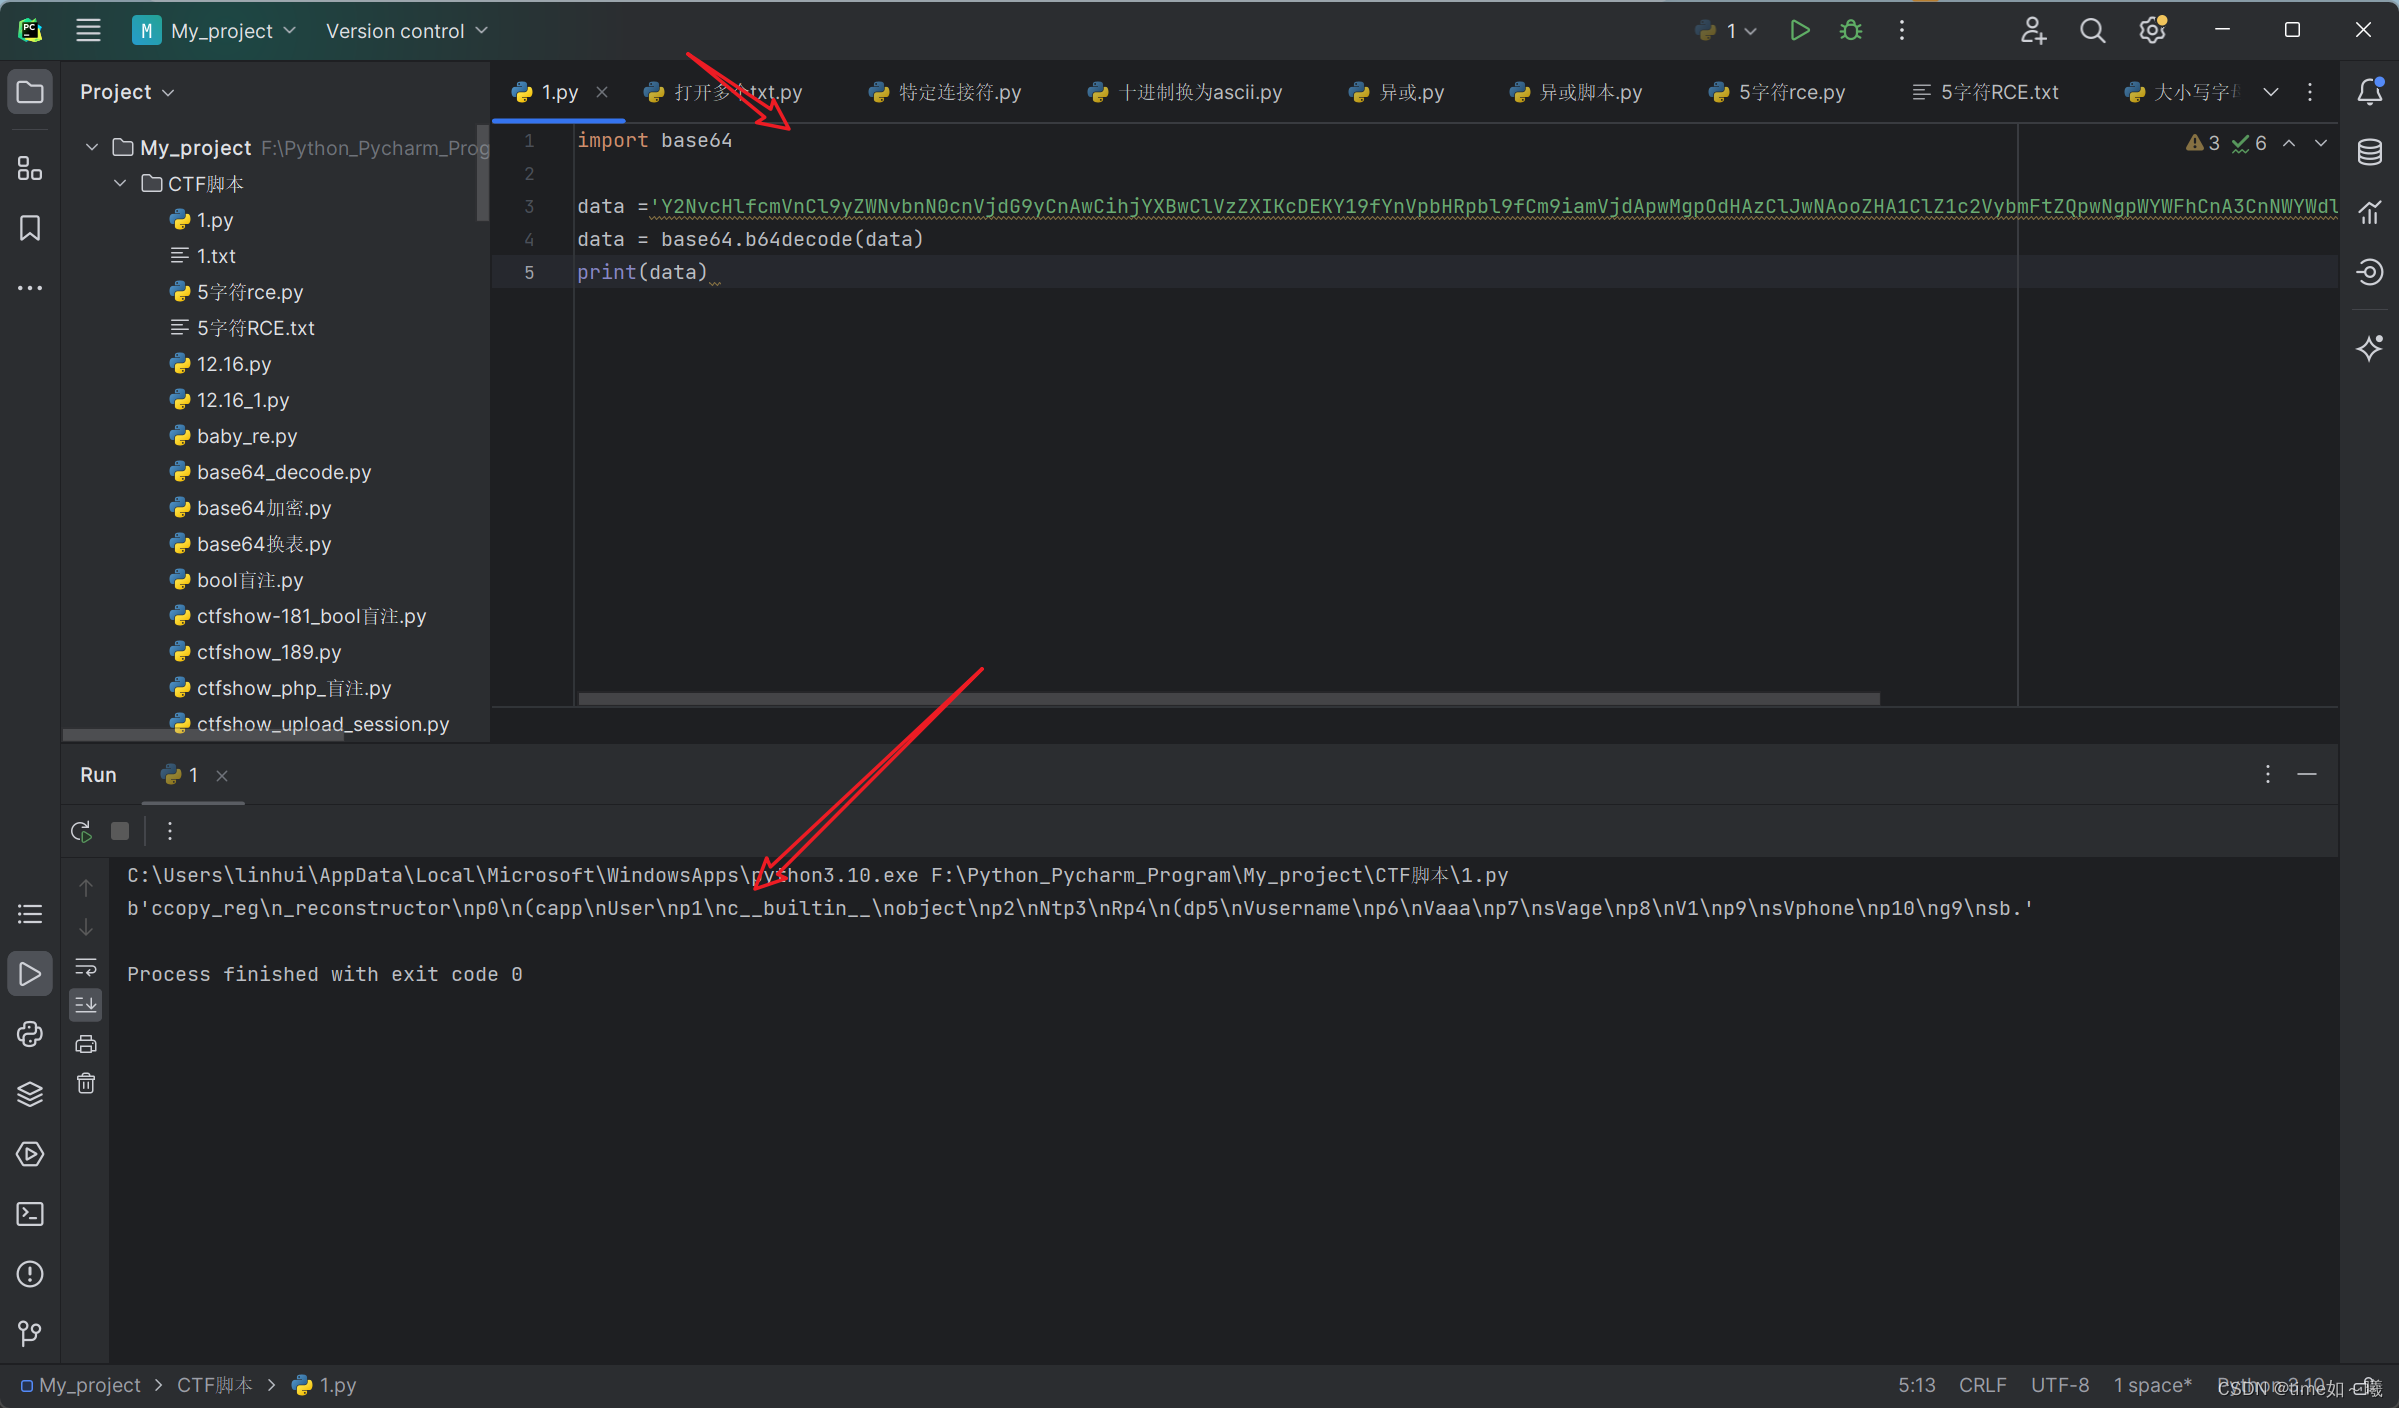
Task: Open the main hamburger menu
Action: (x=88, y=31)
